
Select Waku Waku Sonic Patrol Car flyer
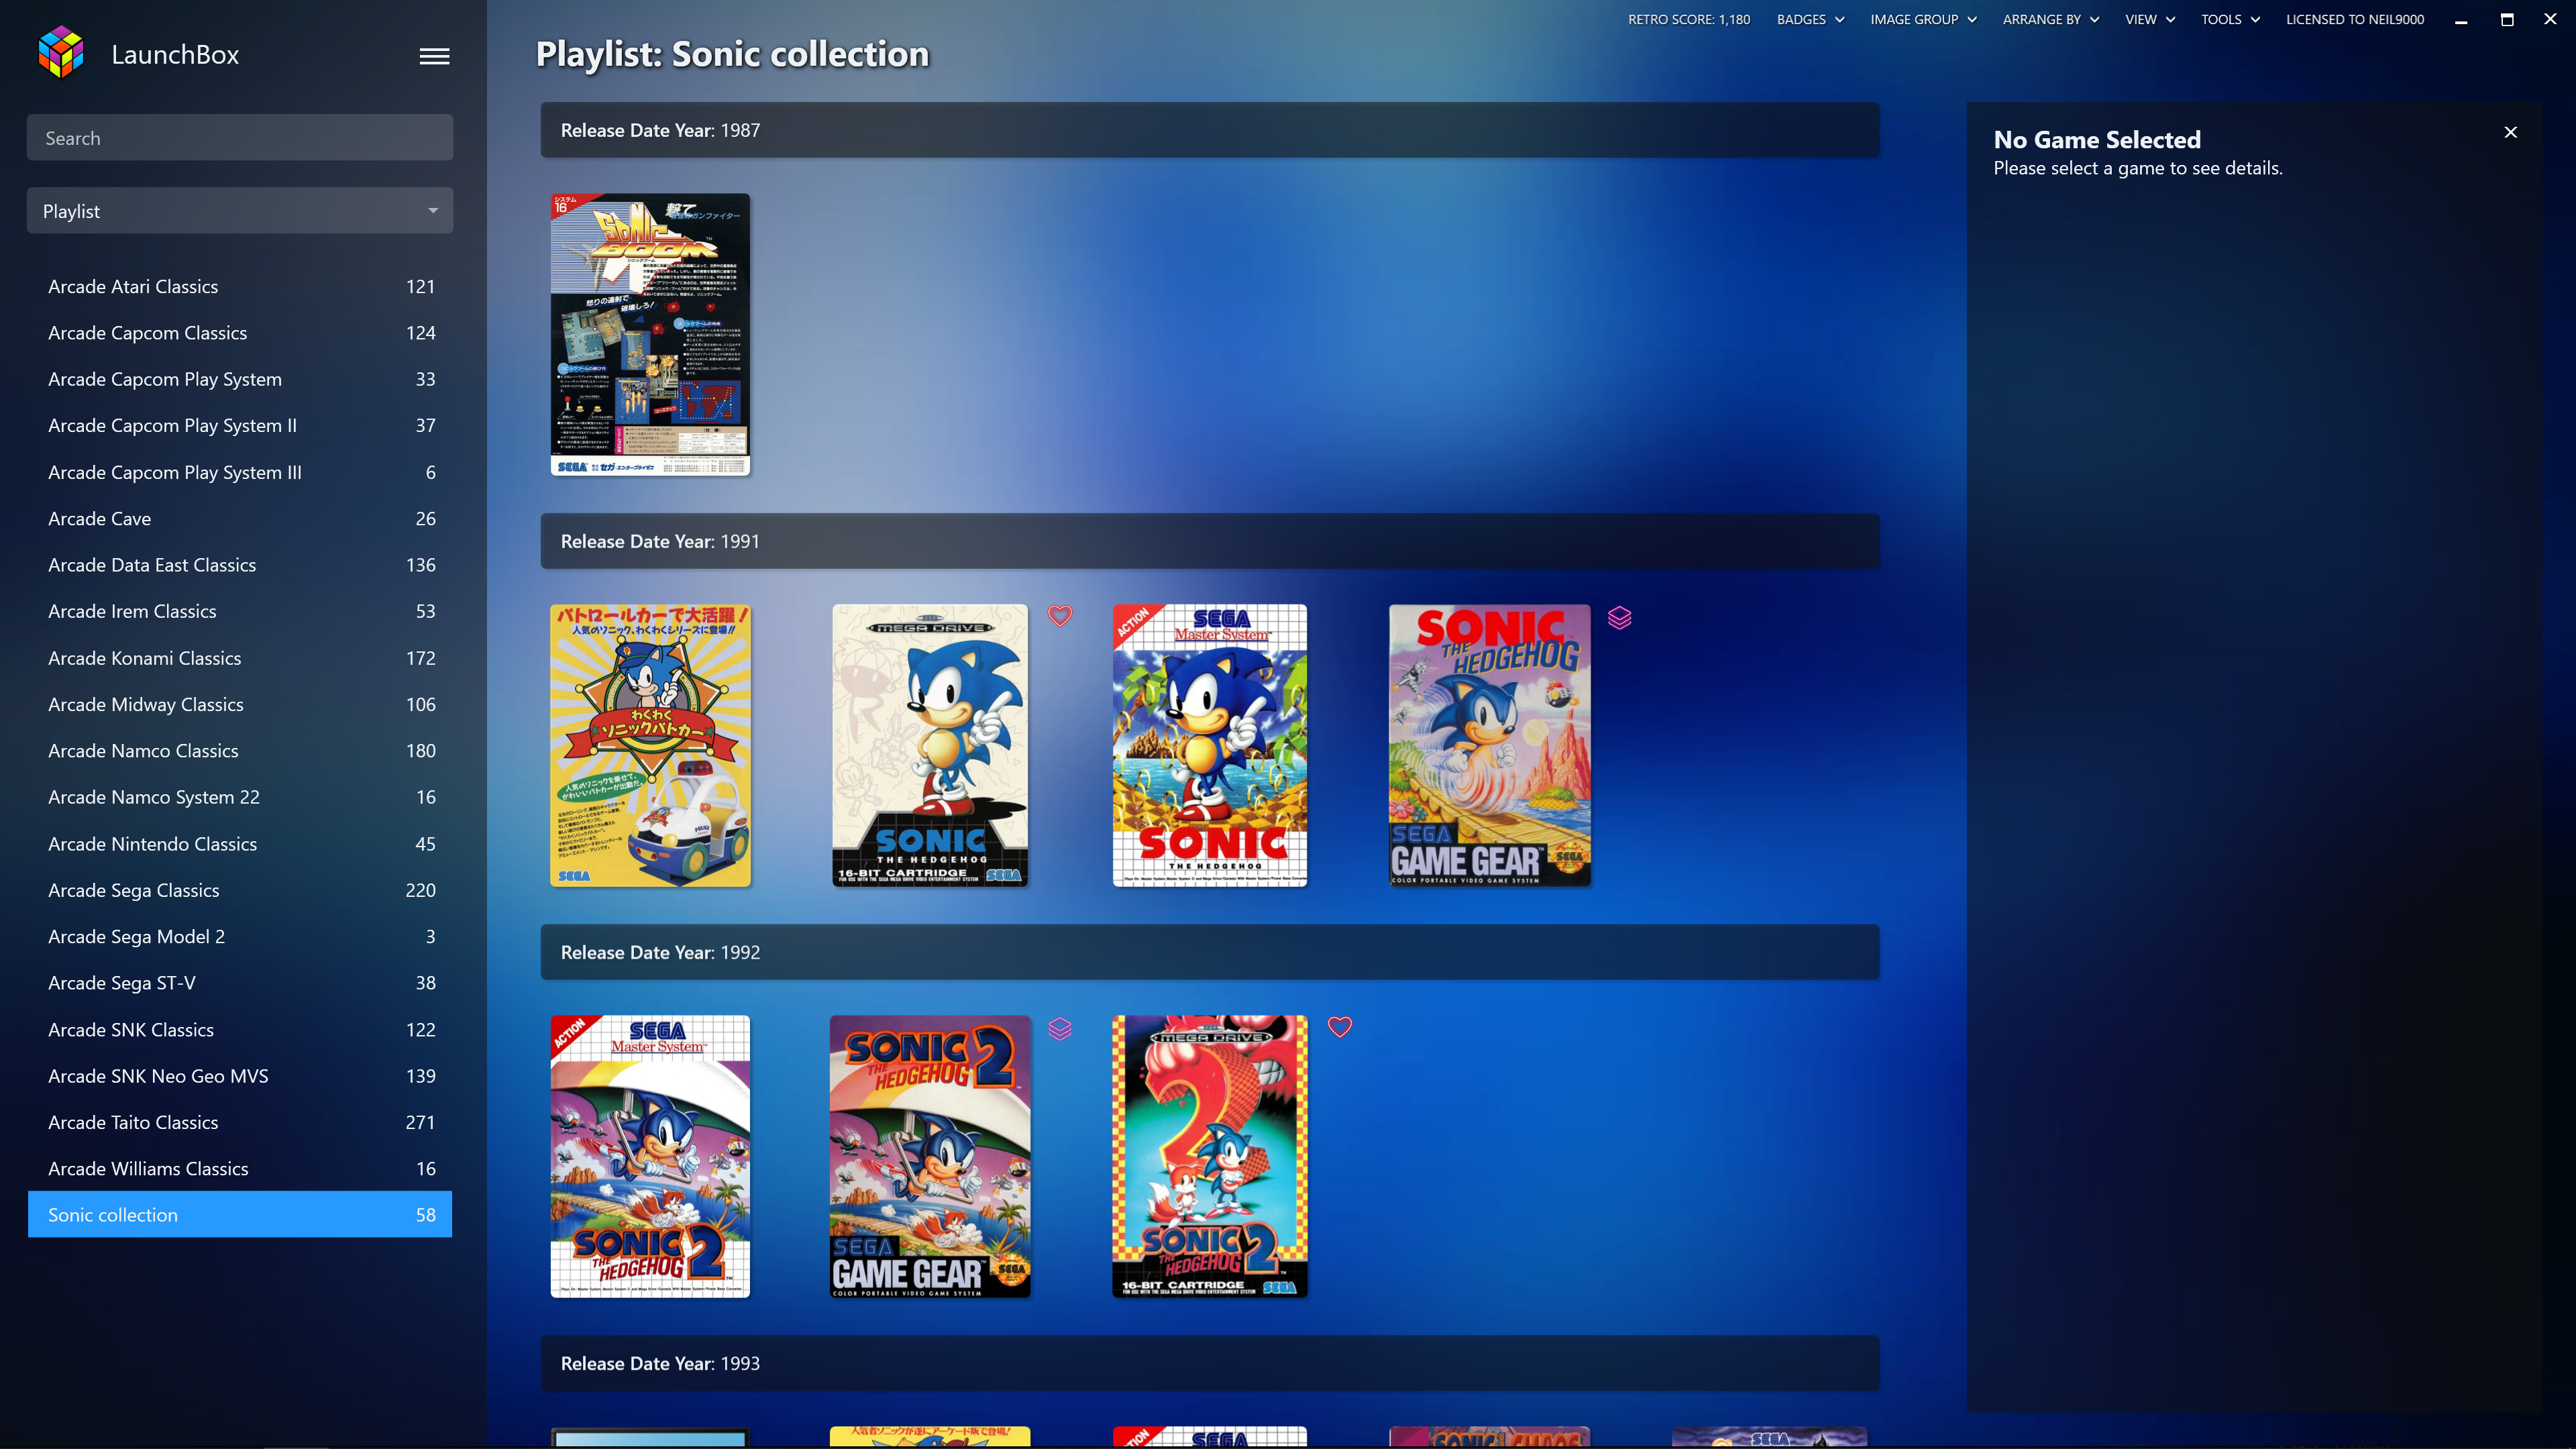pyautogui.click(x=650, y=745)
